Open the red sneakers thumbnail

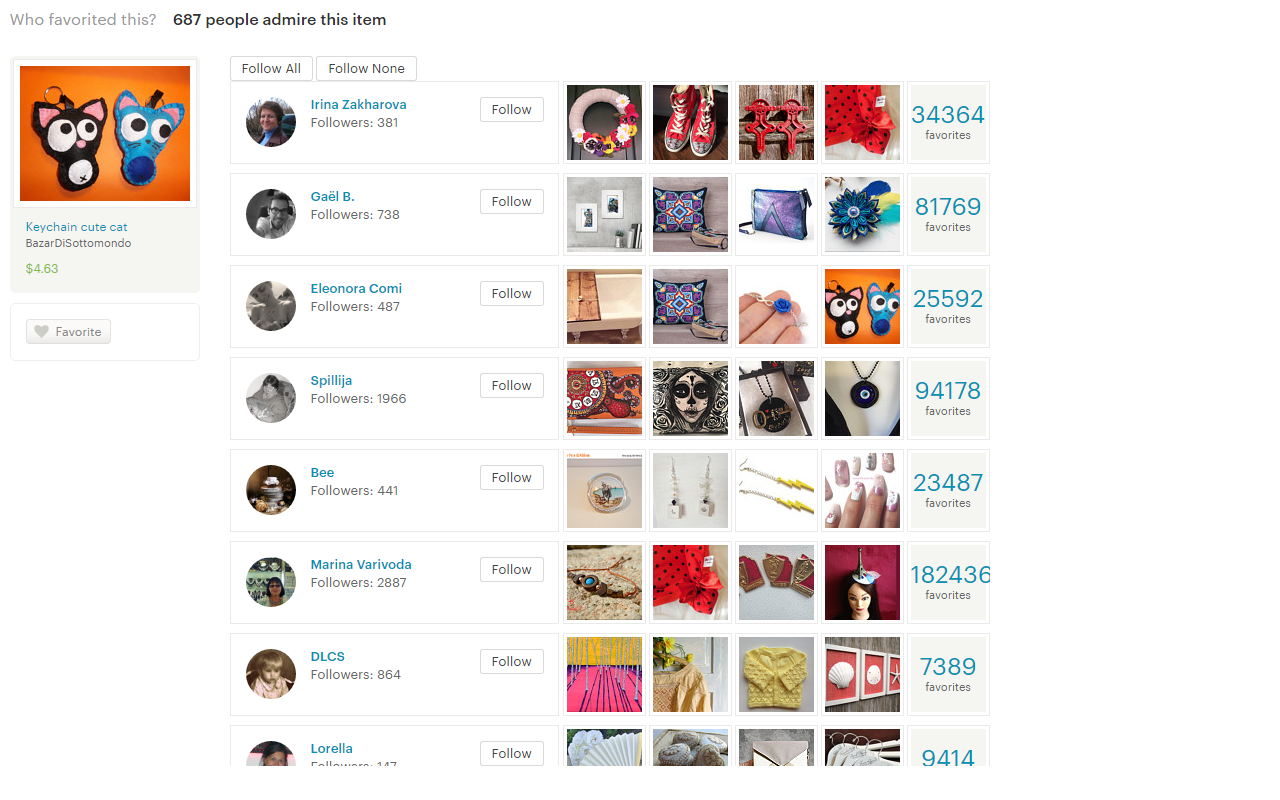click(x=690, y=122)
